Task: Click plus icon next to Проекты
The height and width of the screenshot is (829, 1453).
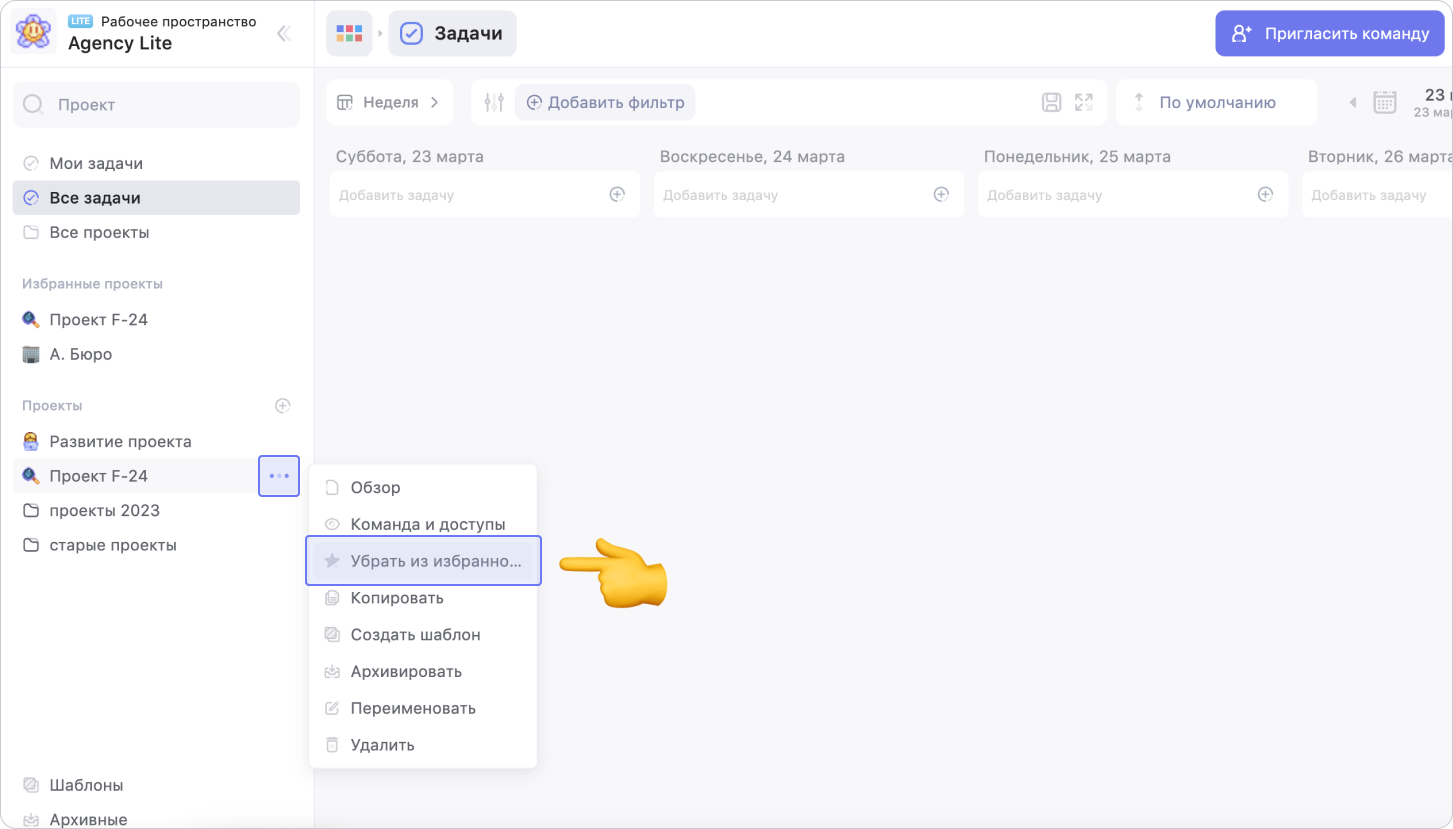Action: (x=283, y=406)
